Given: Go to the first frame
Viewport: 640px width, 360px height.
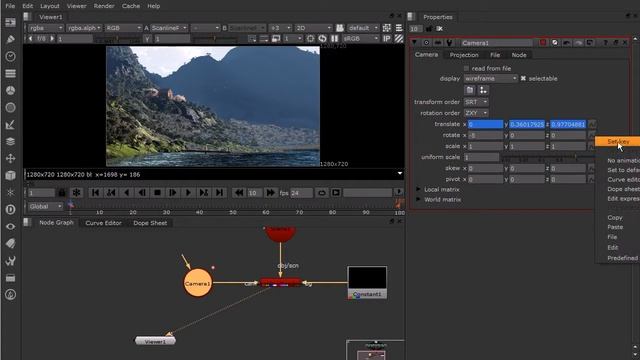Looking at the screenshot, I should [95, 193].
